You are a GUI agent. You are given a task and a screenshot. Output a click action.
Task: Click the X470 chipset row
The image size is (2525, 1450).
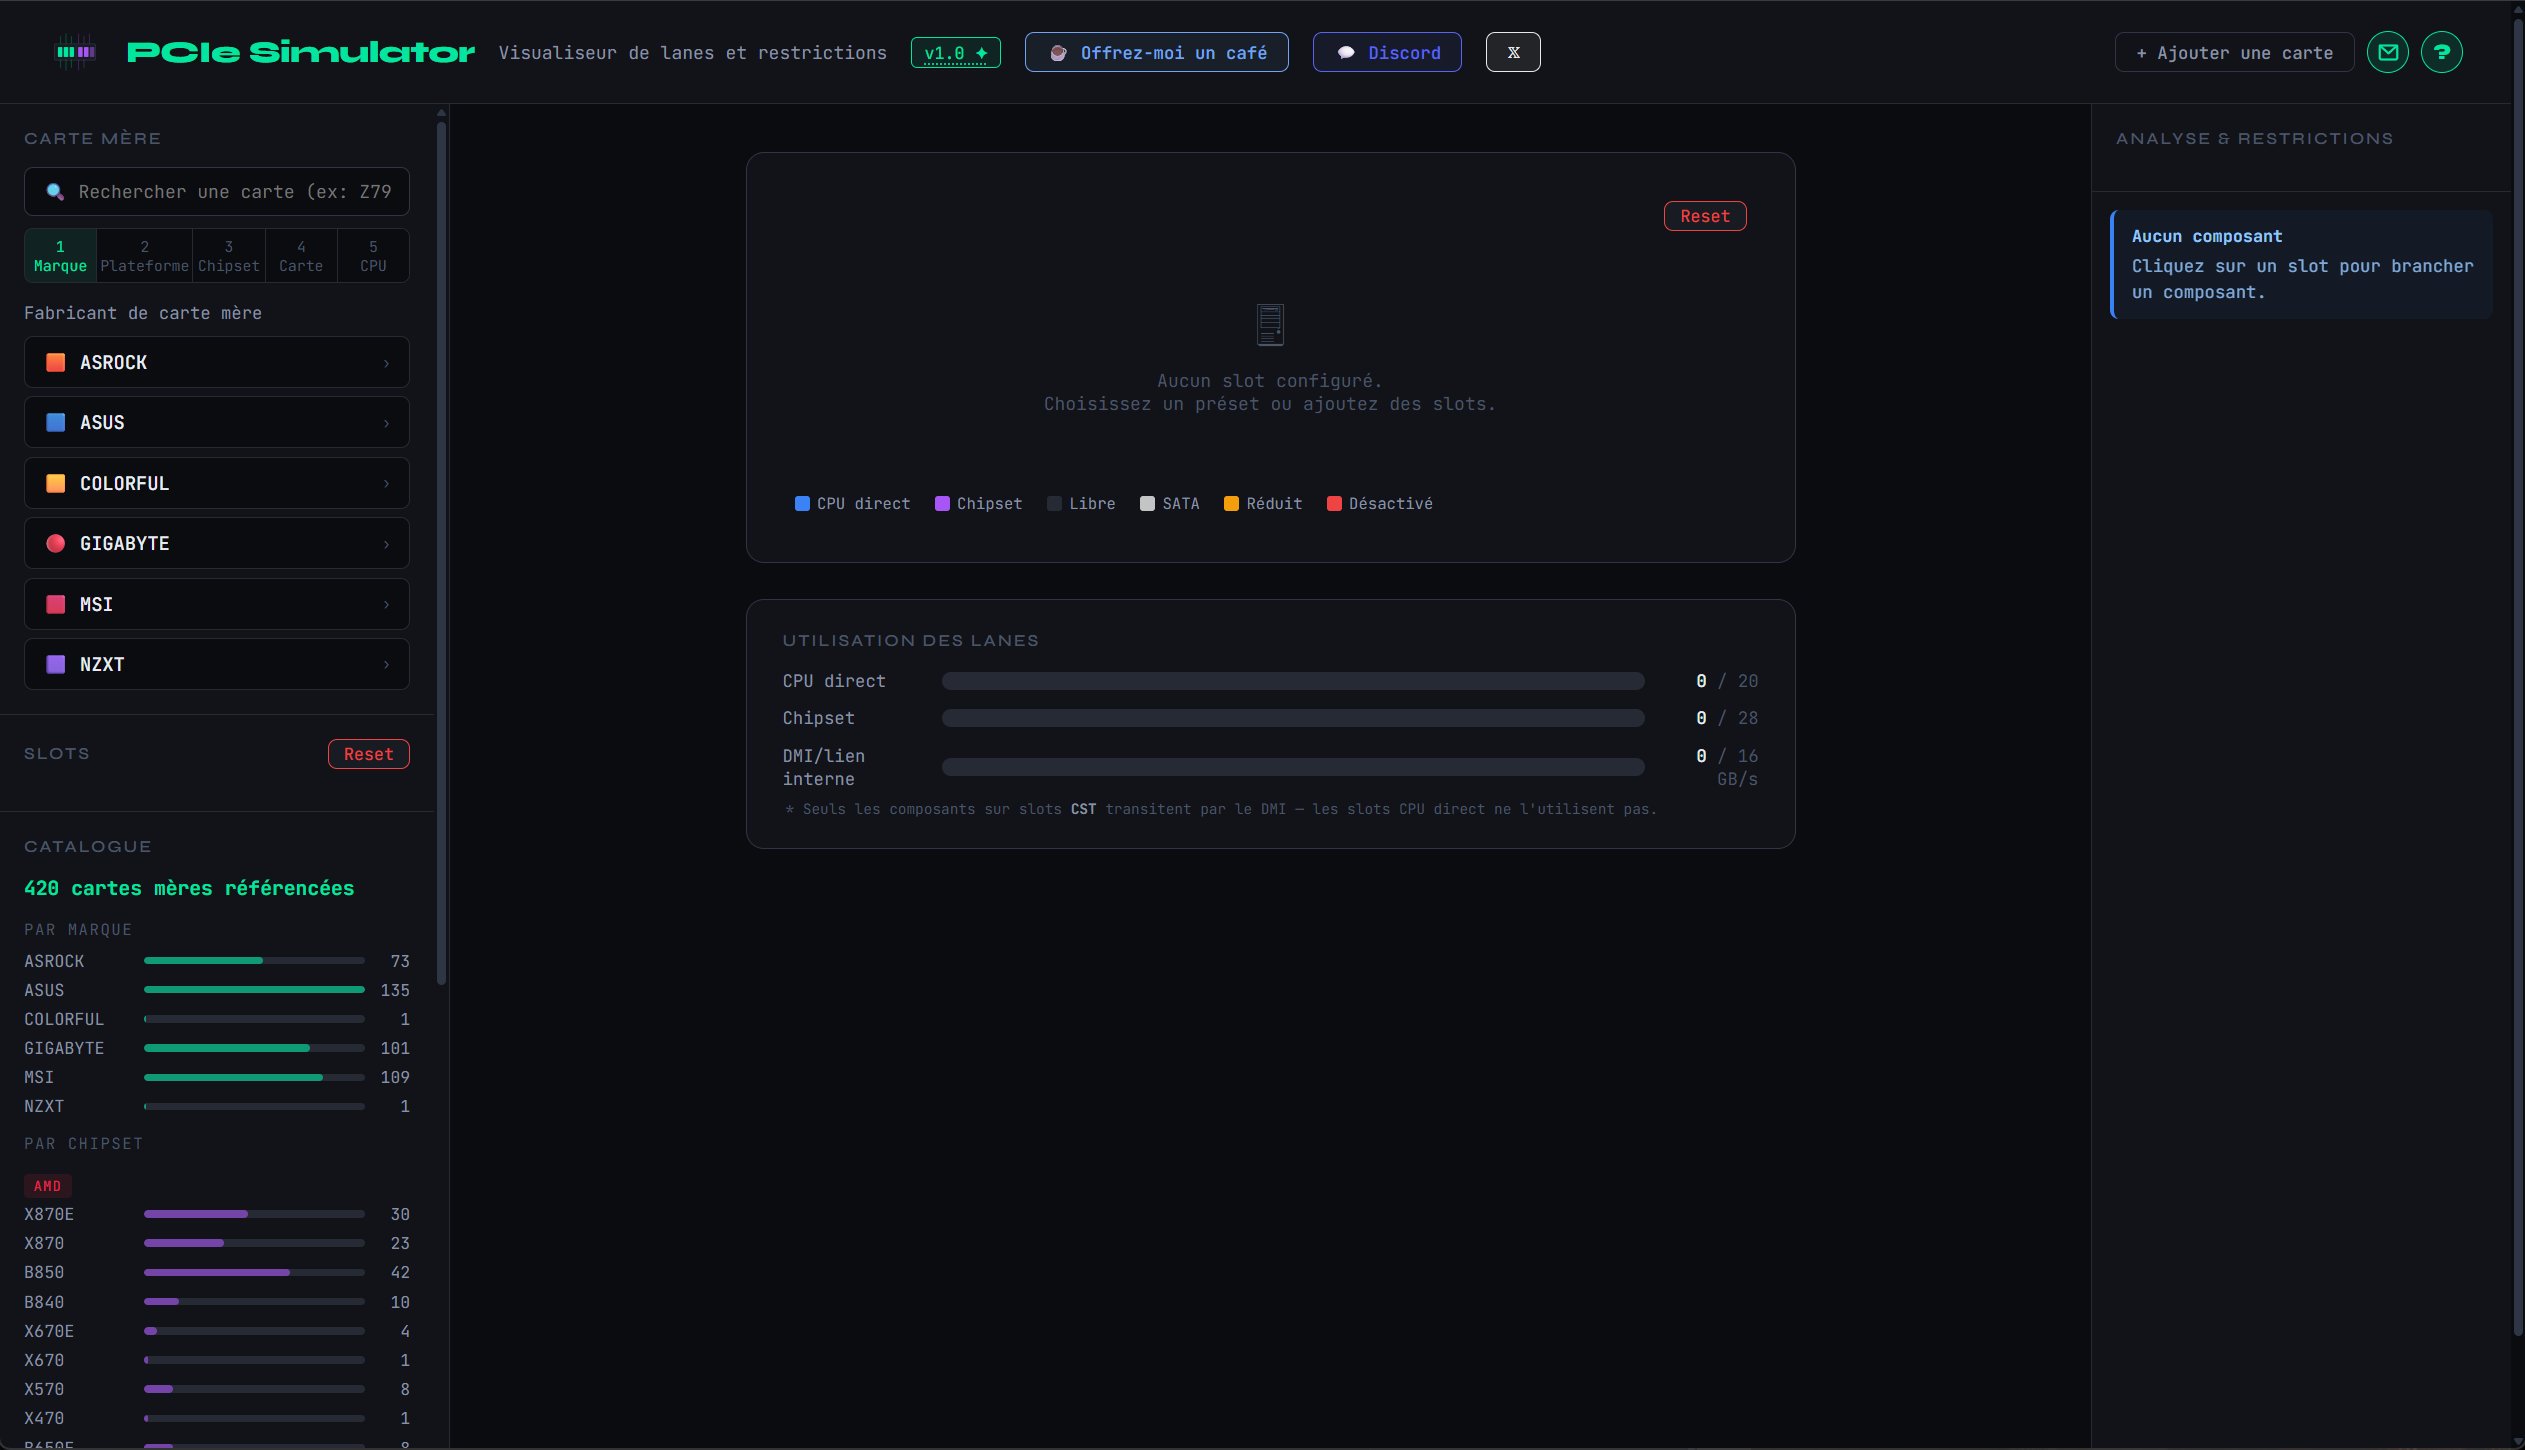point(217,1418)
